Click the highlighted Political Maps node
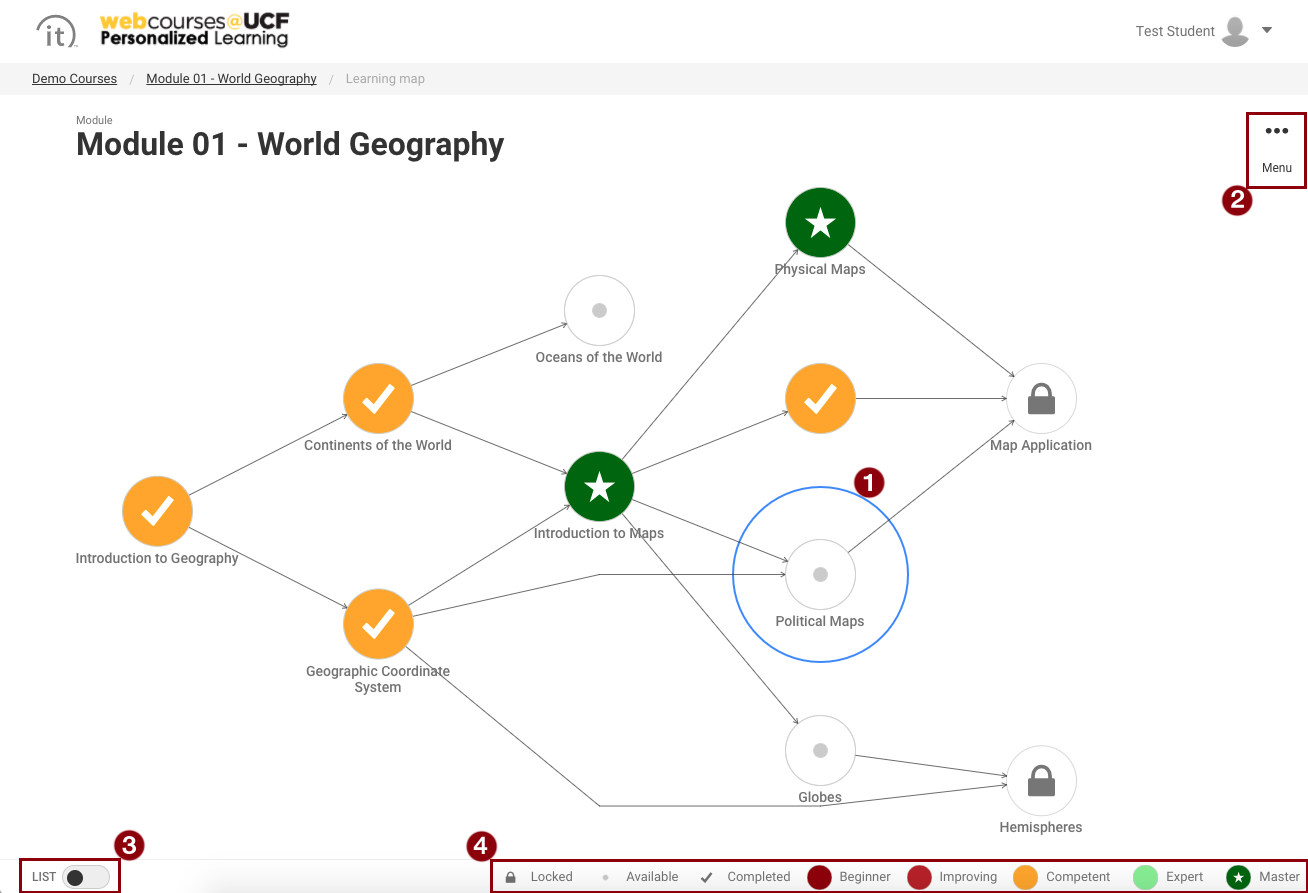This screenshot has width=1308, height=893. click(820, 574)
